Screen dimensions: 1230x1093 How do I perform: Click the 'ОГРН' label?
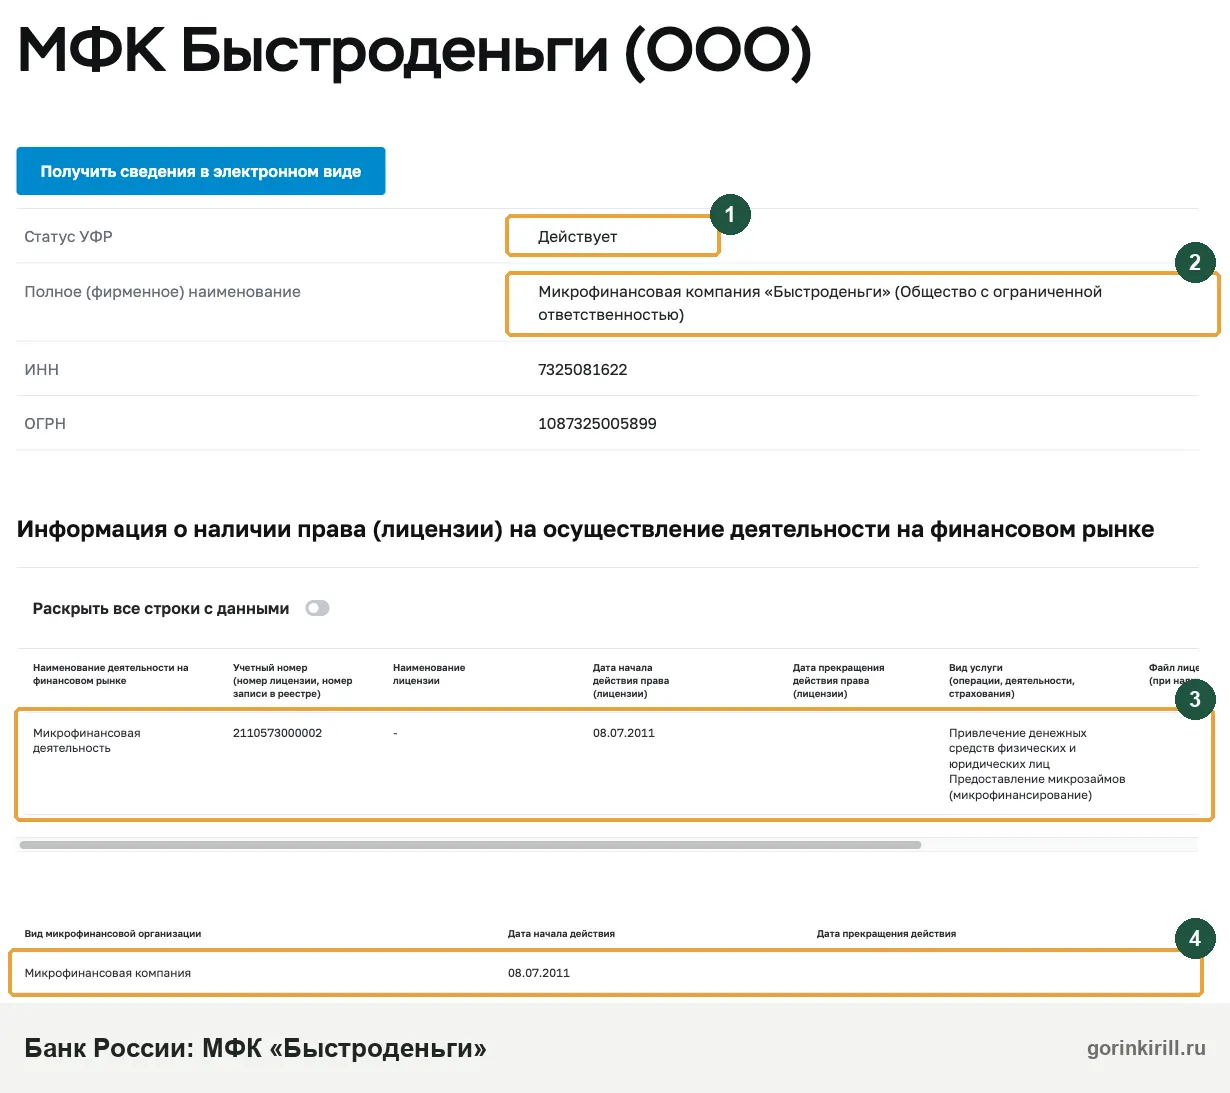(45, 423)
